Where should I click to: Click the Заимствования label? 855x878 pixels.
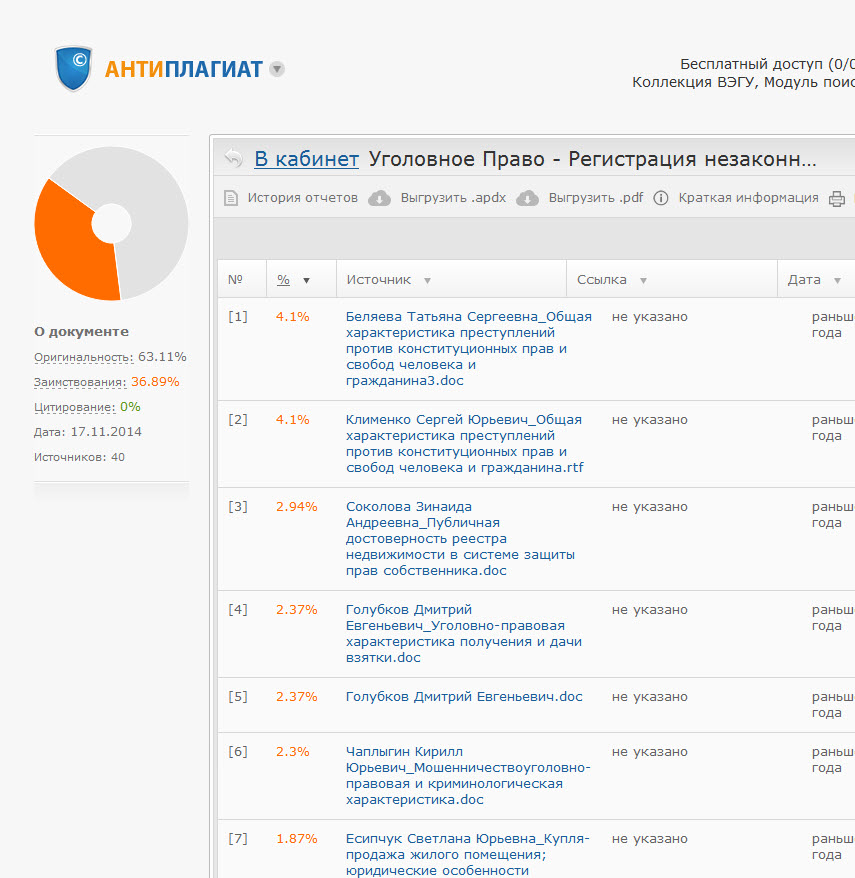[x=80, y=382]
